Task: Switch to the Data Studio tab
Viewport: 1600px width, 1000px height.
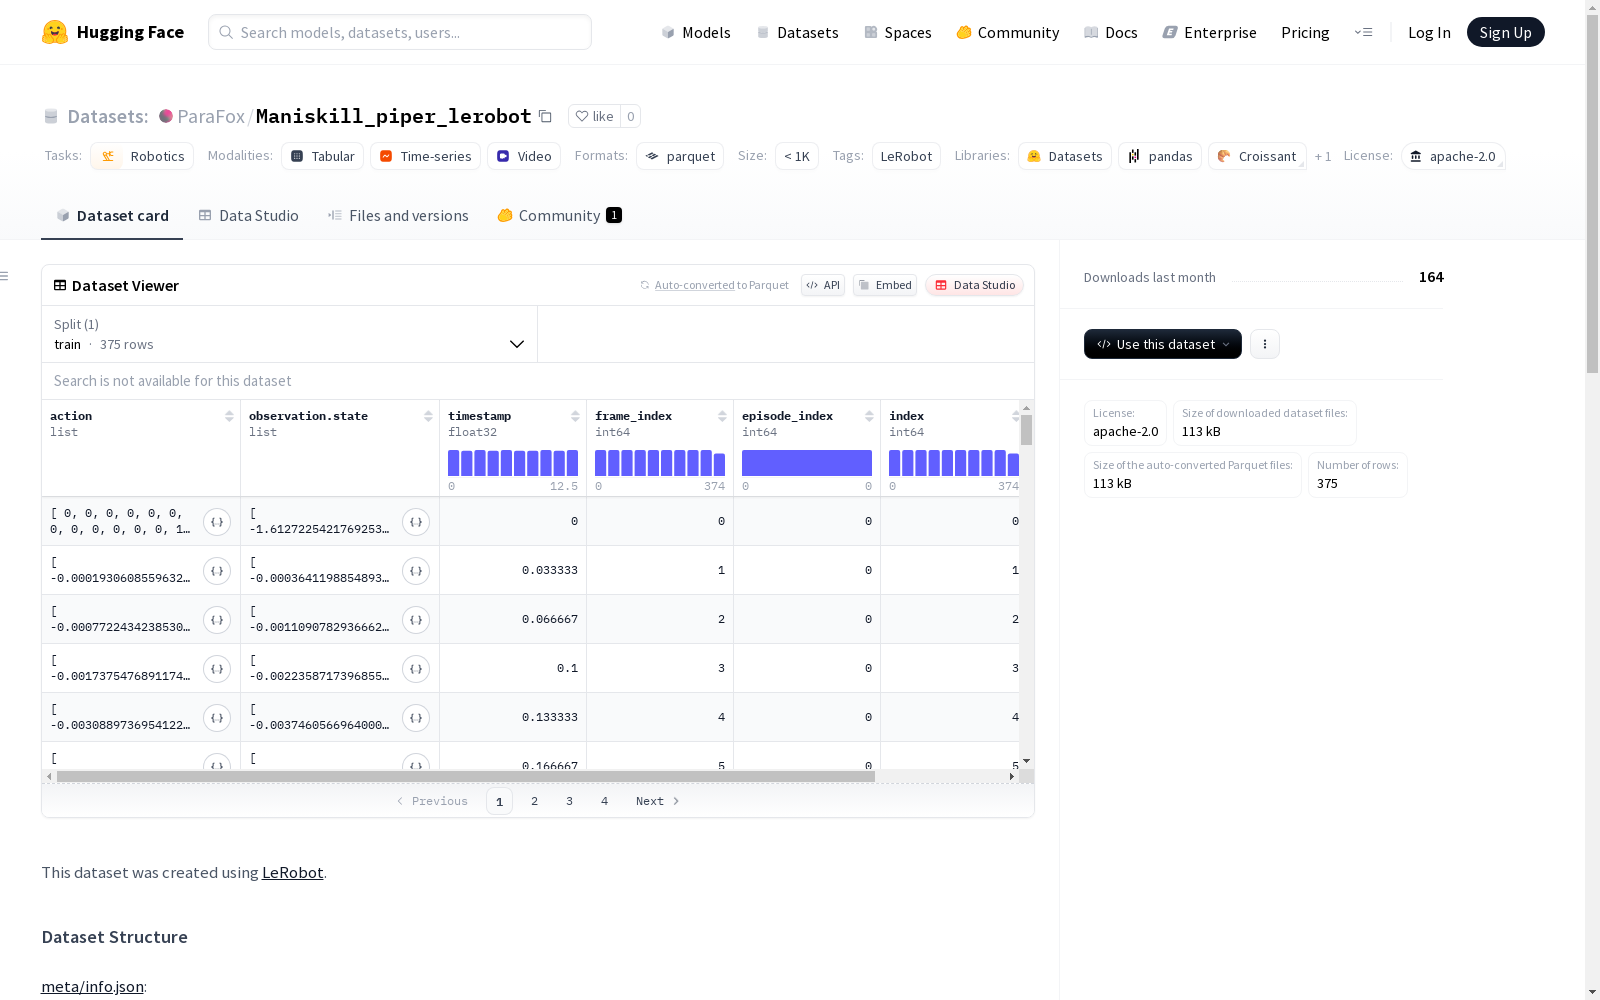Action: tap(248, 216)
